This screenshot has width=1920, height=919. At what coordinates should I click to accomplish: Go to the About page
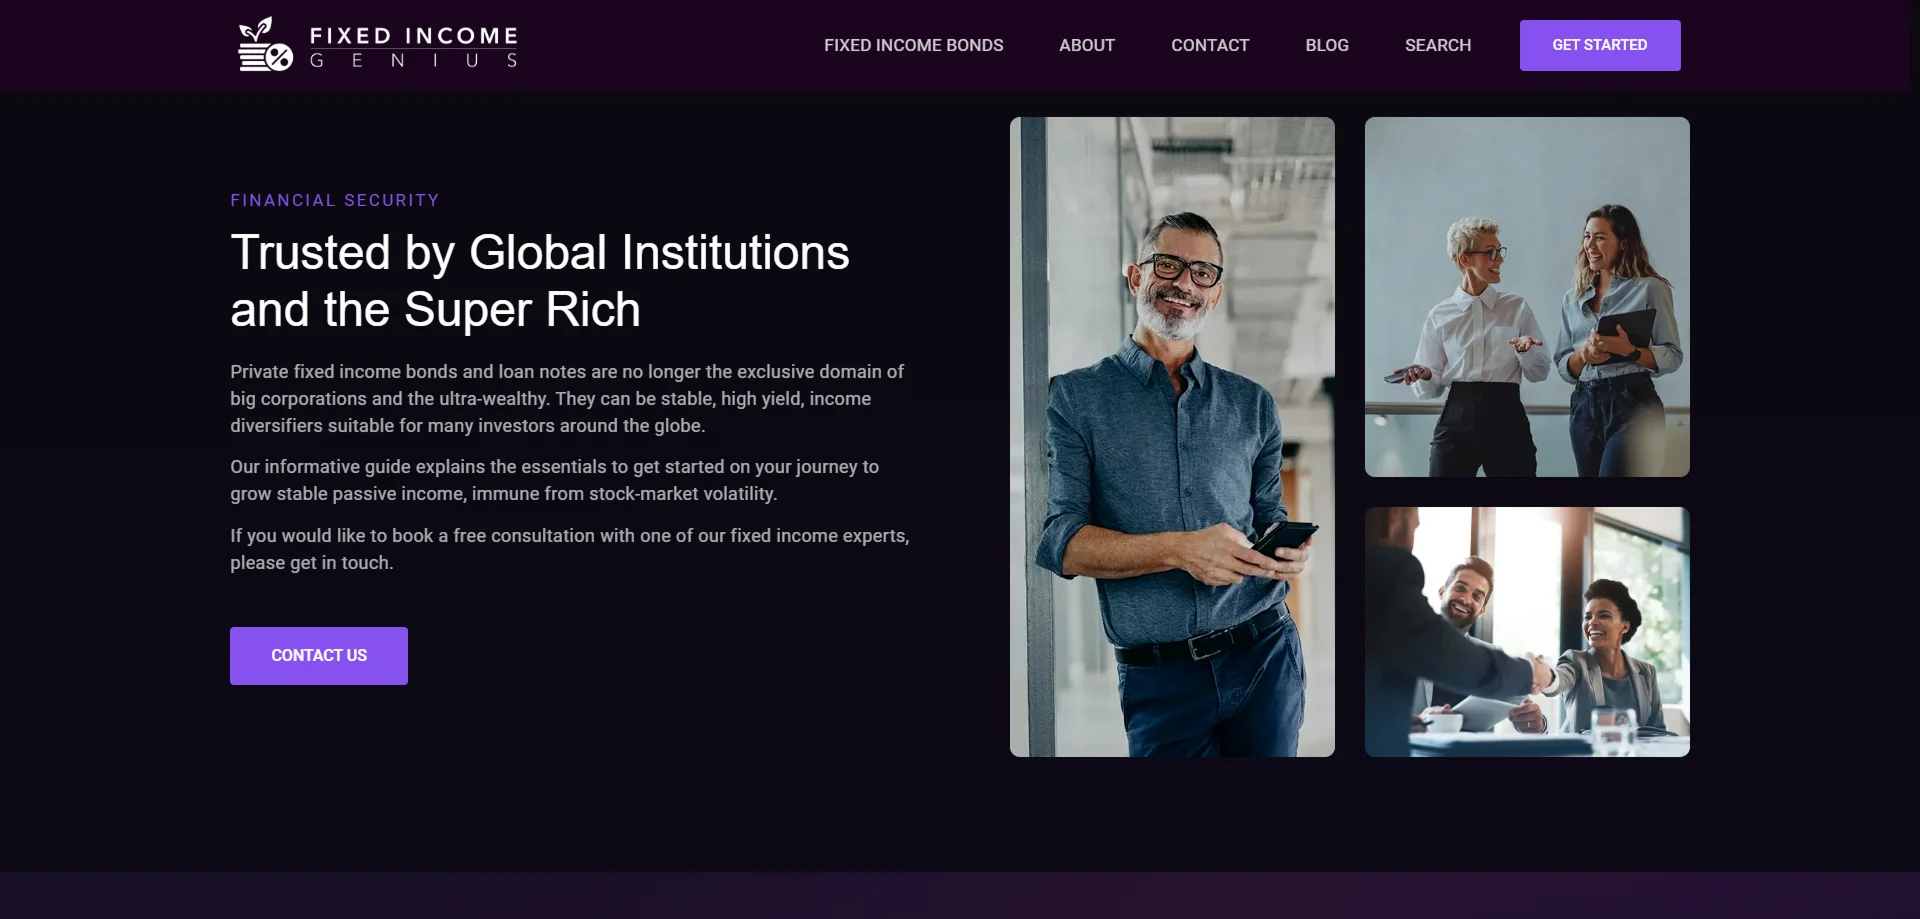(x=1087, y=45)
